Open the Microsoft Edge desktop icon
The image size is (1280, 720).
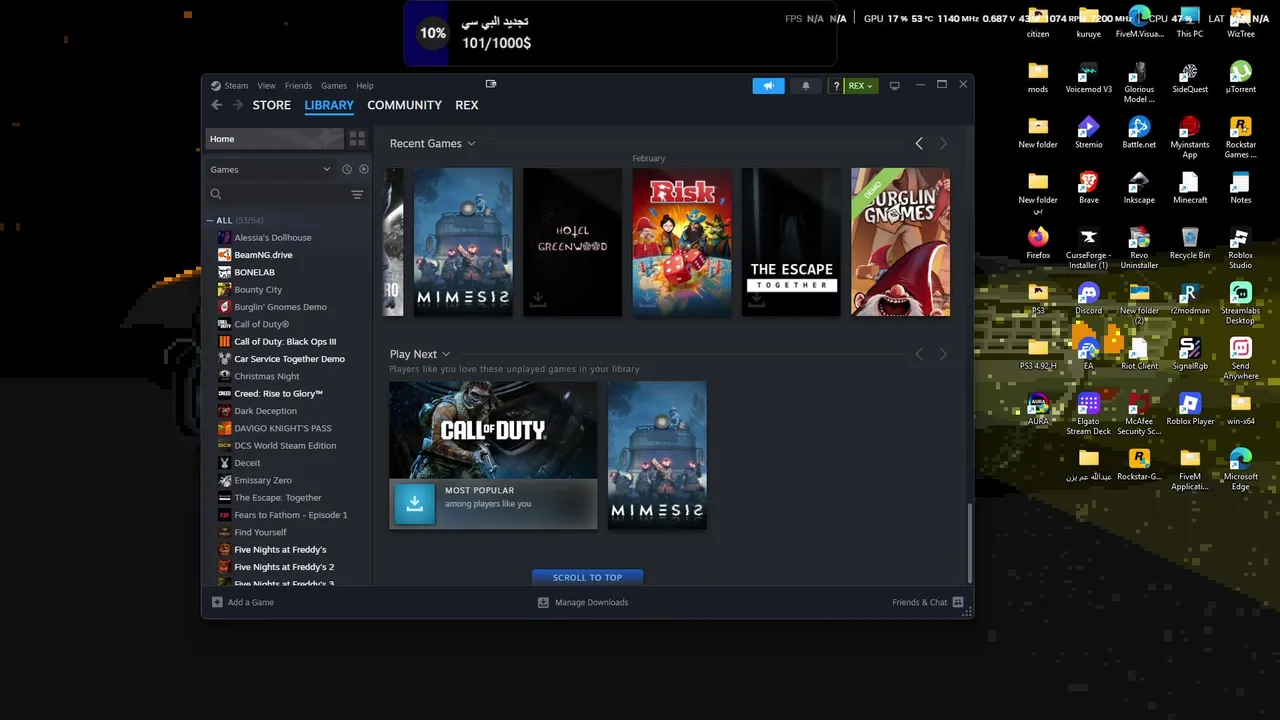point(1240,468)
